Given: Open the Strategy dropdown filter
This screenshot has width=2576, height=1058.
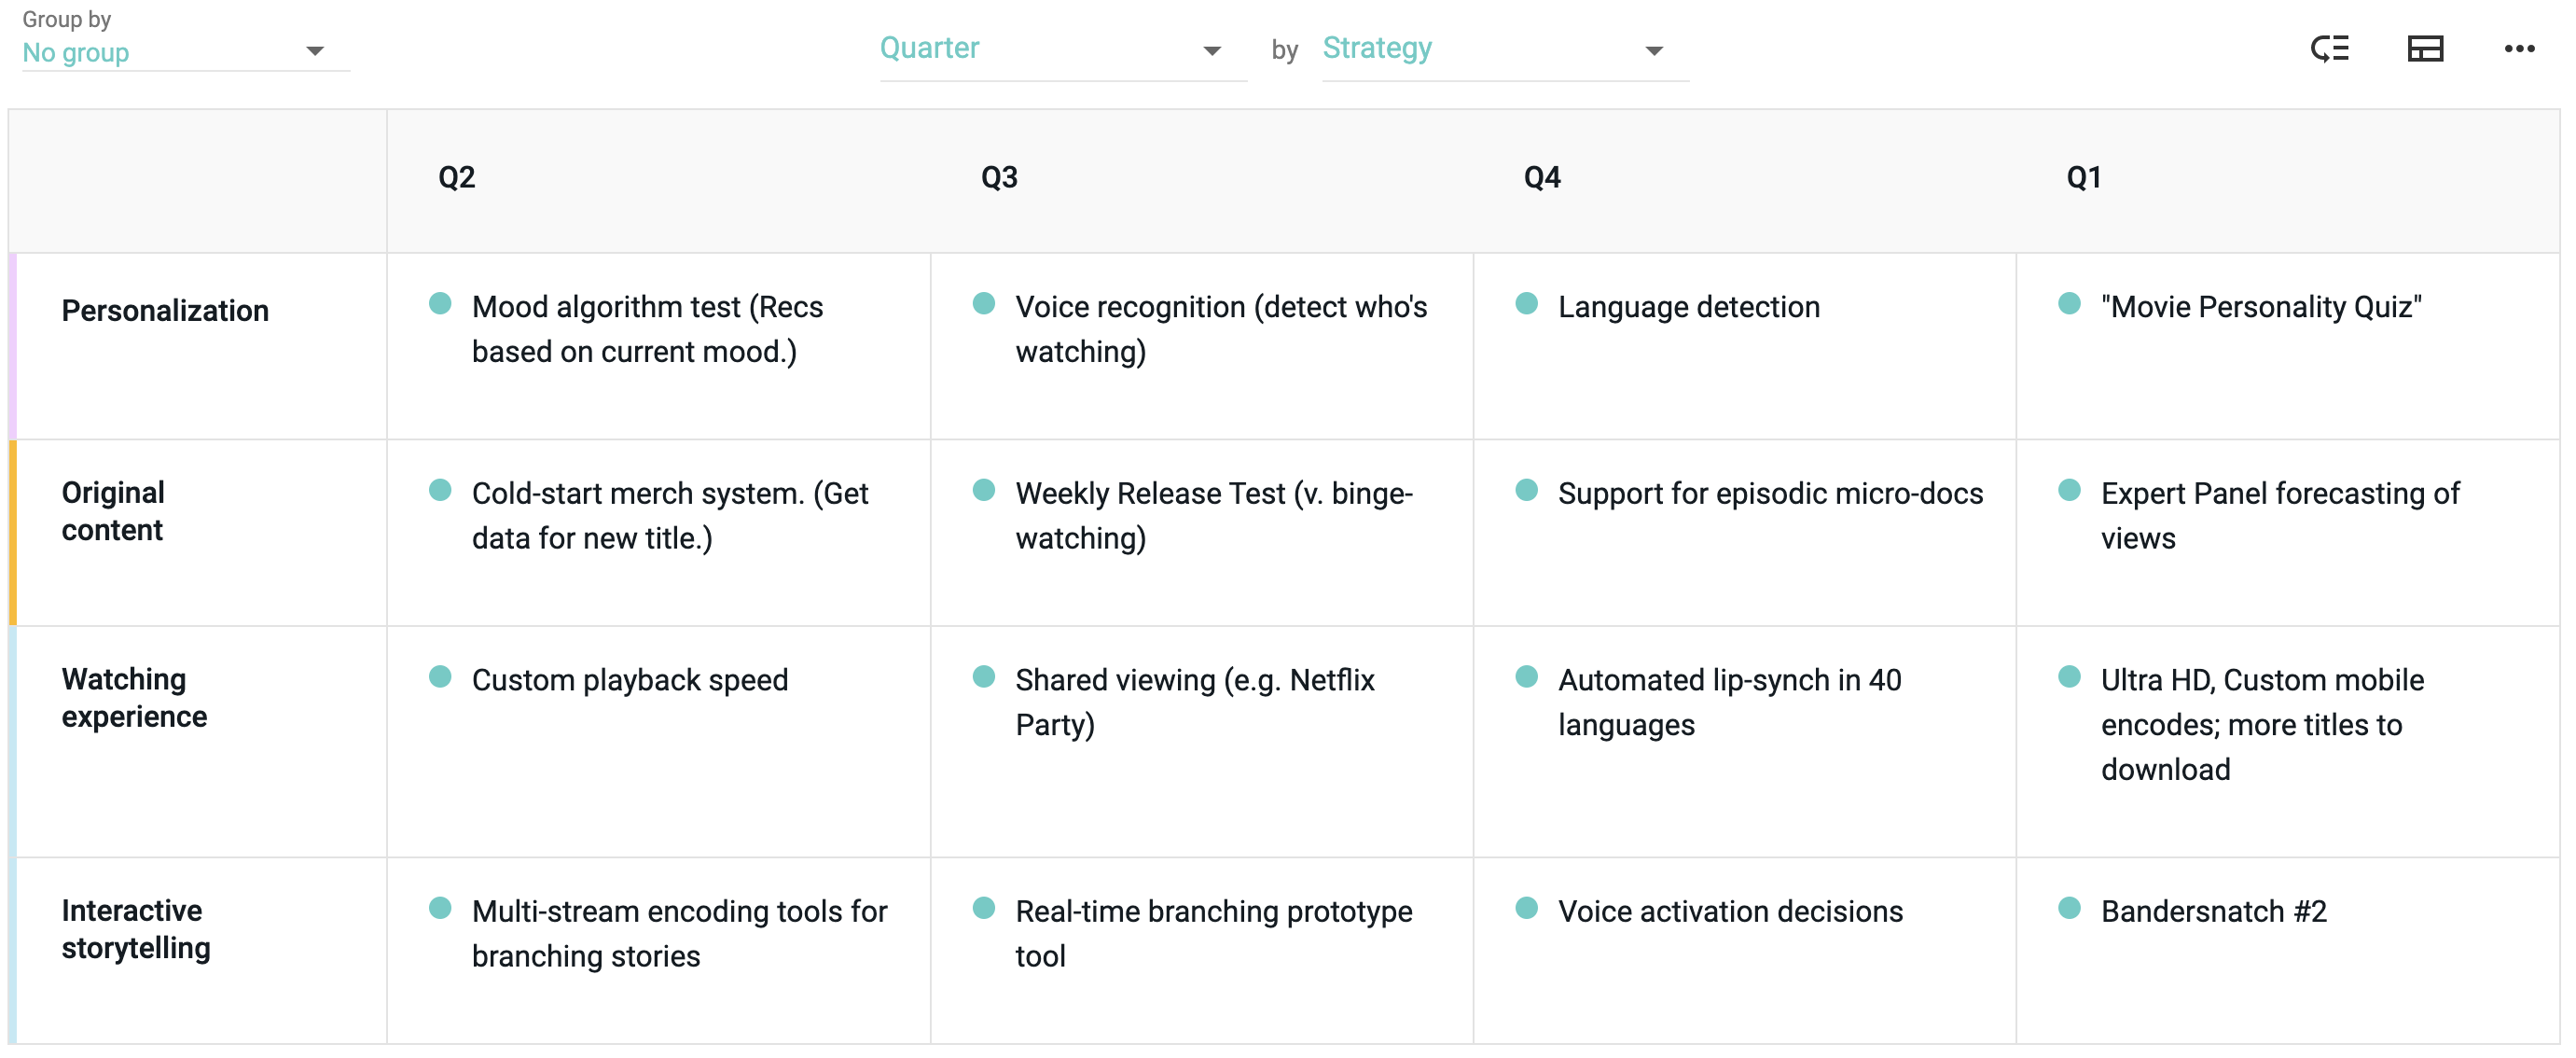Looking at the screenshot, I should [x=1661, y=48].
